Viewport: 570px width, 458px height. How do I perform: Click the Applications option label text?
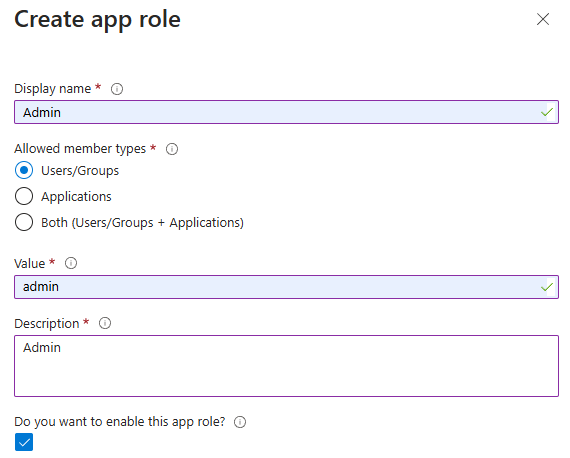point(76,197)
